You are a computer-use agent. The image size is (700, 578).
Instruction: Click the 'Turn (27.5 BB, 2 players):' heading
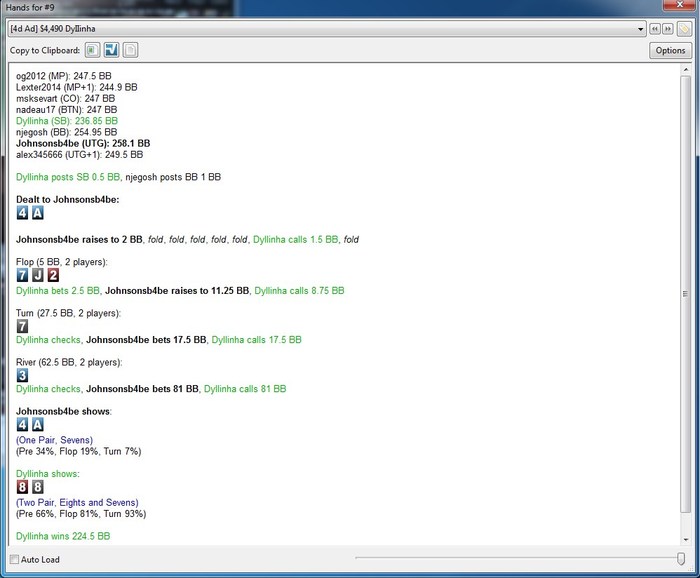pyautogui.click(x=68, y=313)
